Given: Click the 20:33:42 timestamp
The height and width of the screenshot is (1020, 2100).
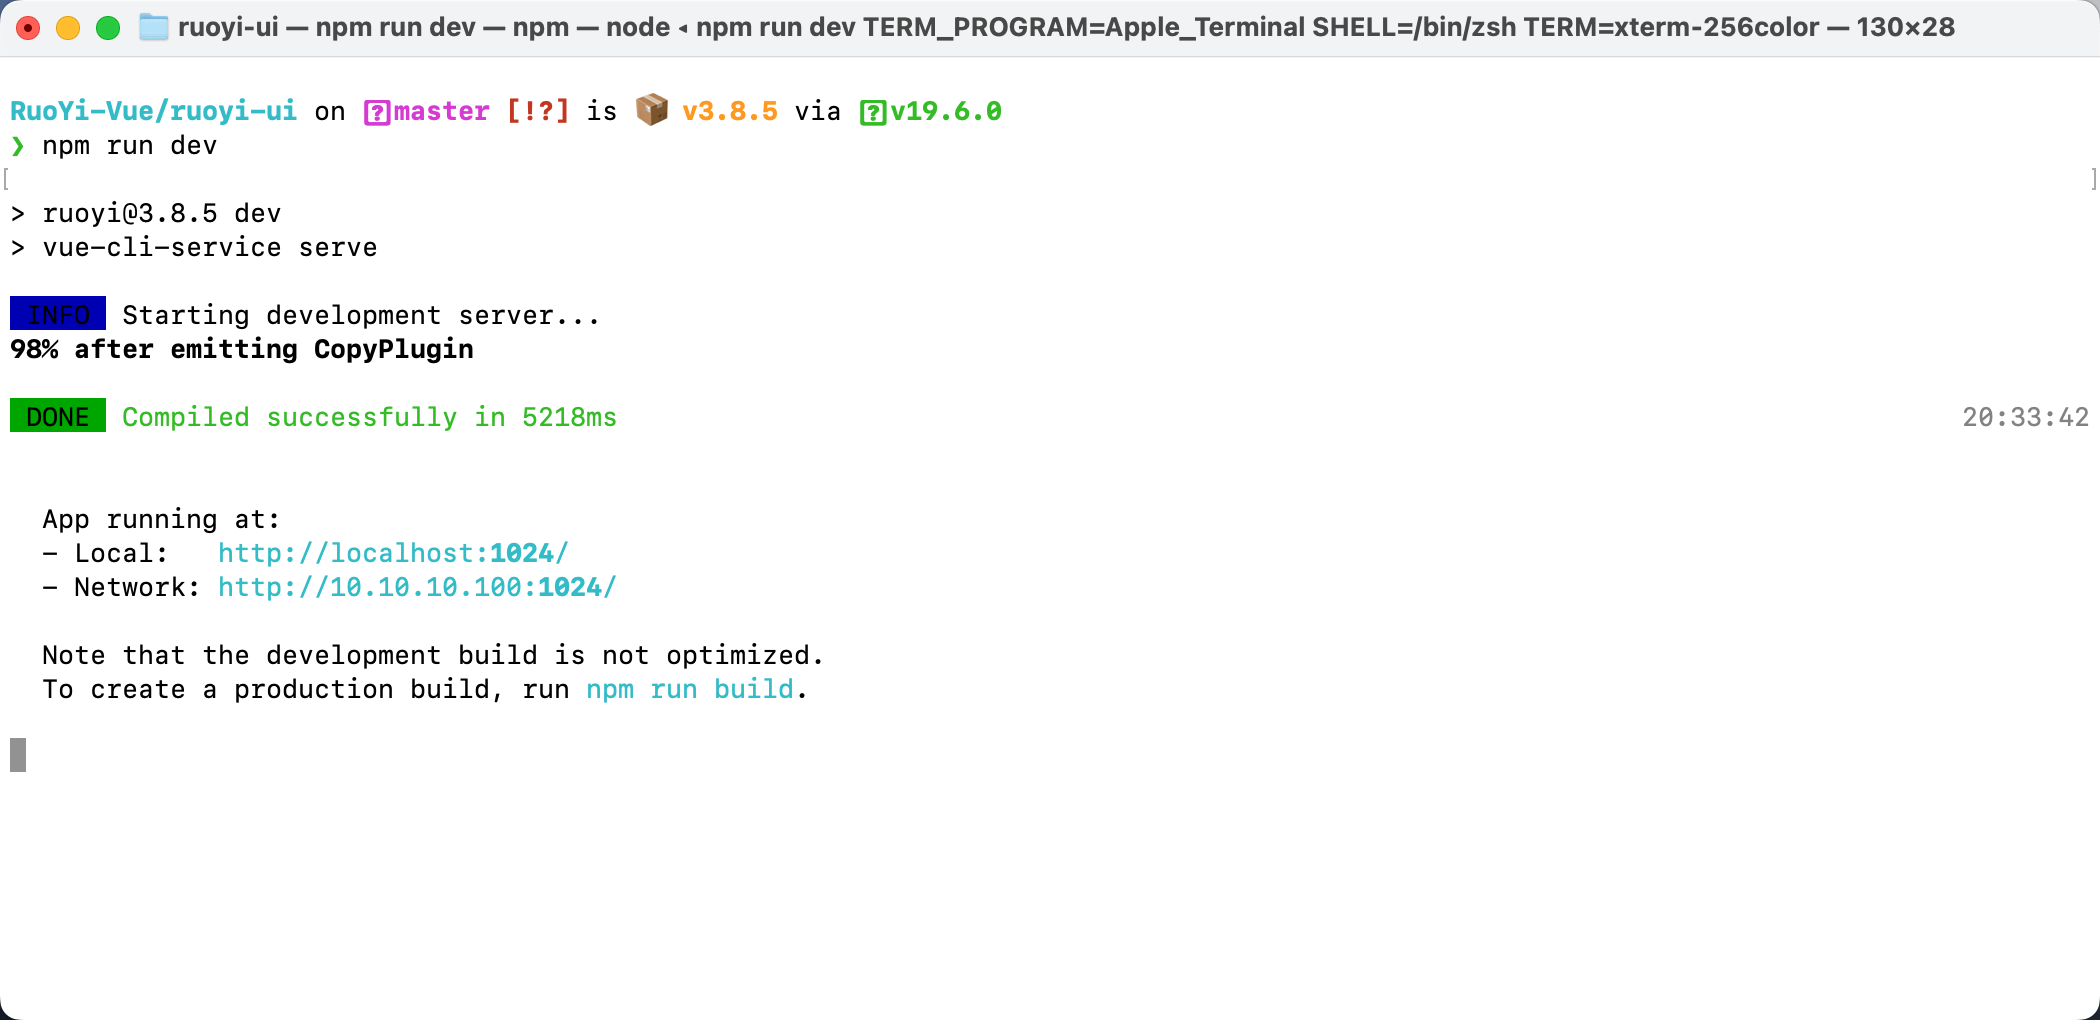Looking at the screenshot, I should 2025,417.
